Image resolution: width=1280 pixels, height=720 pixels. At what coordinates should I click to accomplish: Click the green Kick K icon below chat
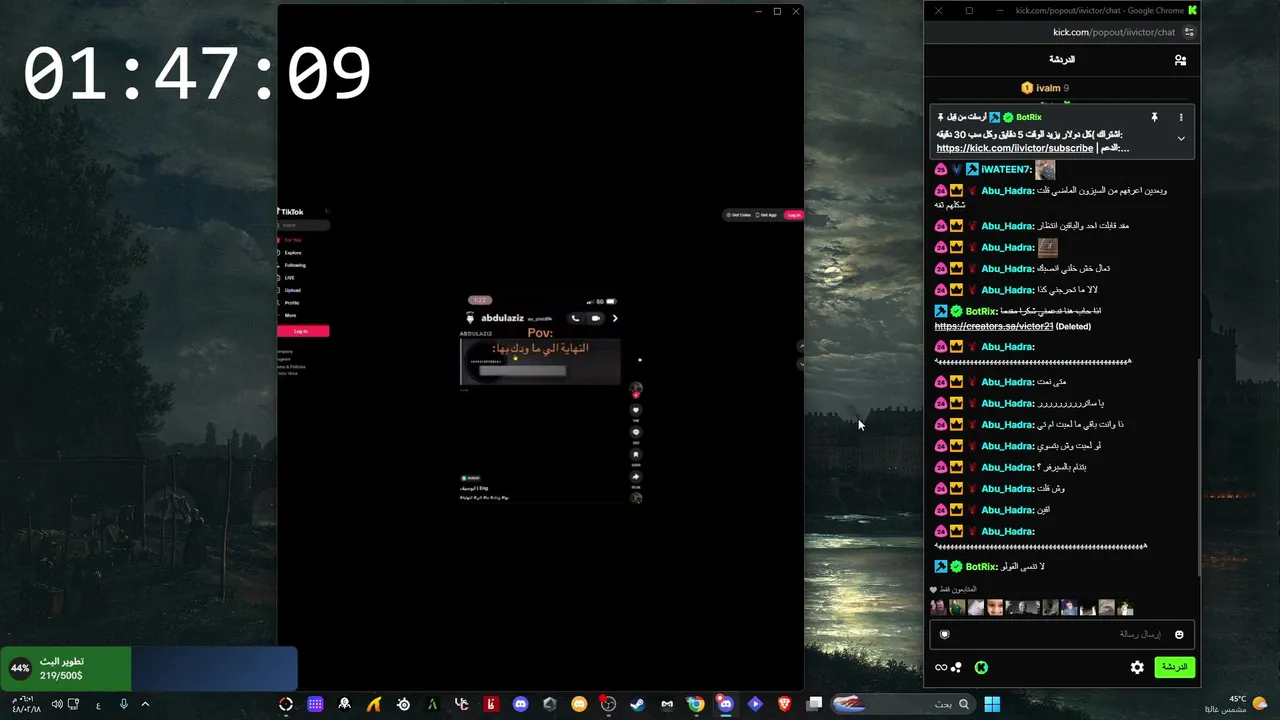tap(981, 667)
